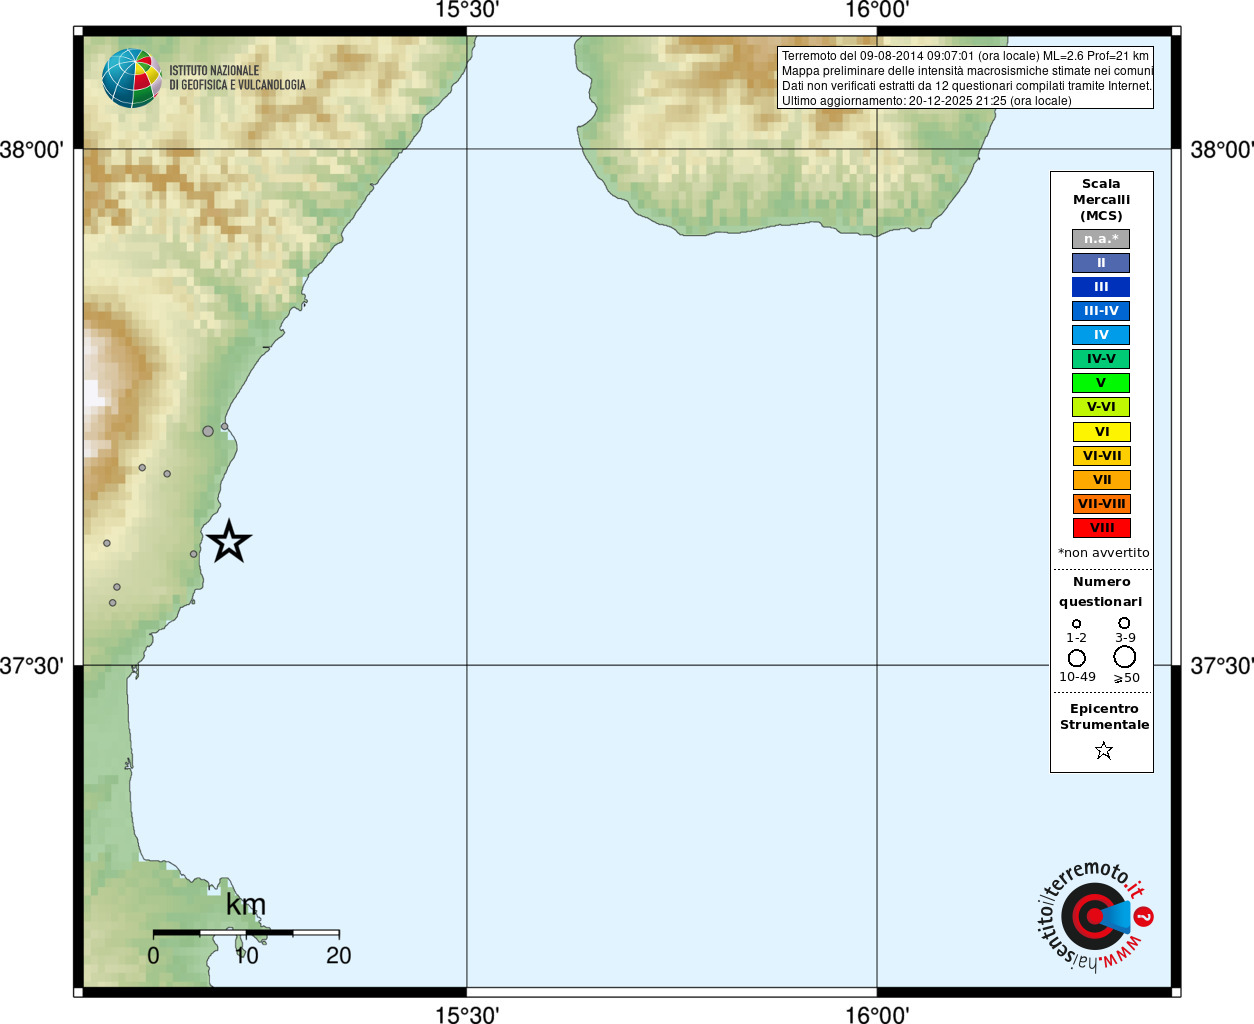
Task: Click the green V intensity swatch
Action: 1101,383
